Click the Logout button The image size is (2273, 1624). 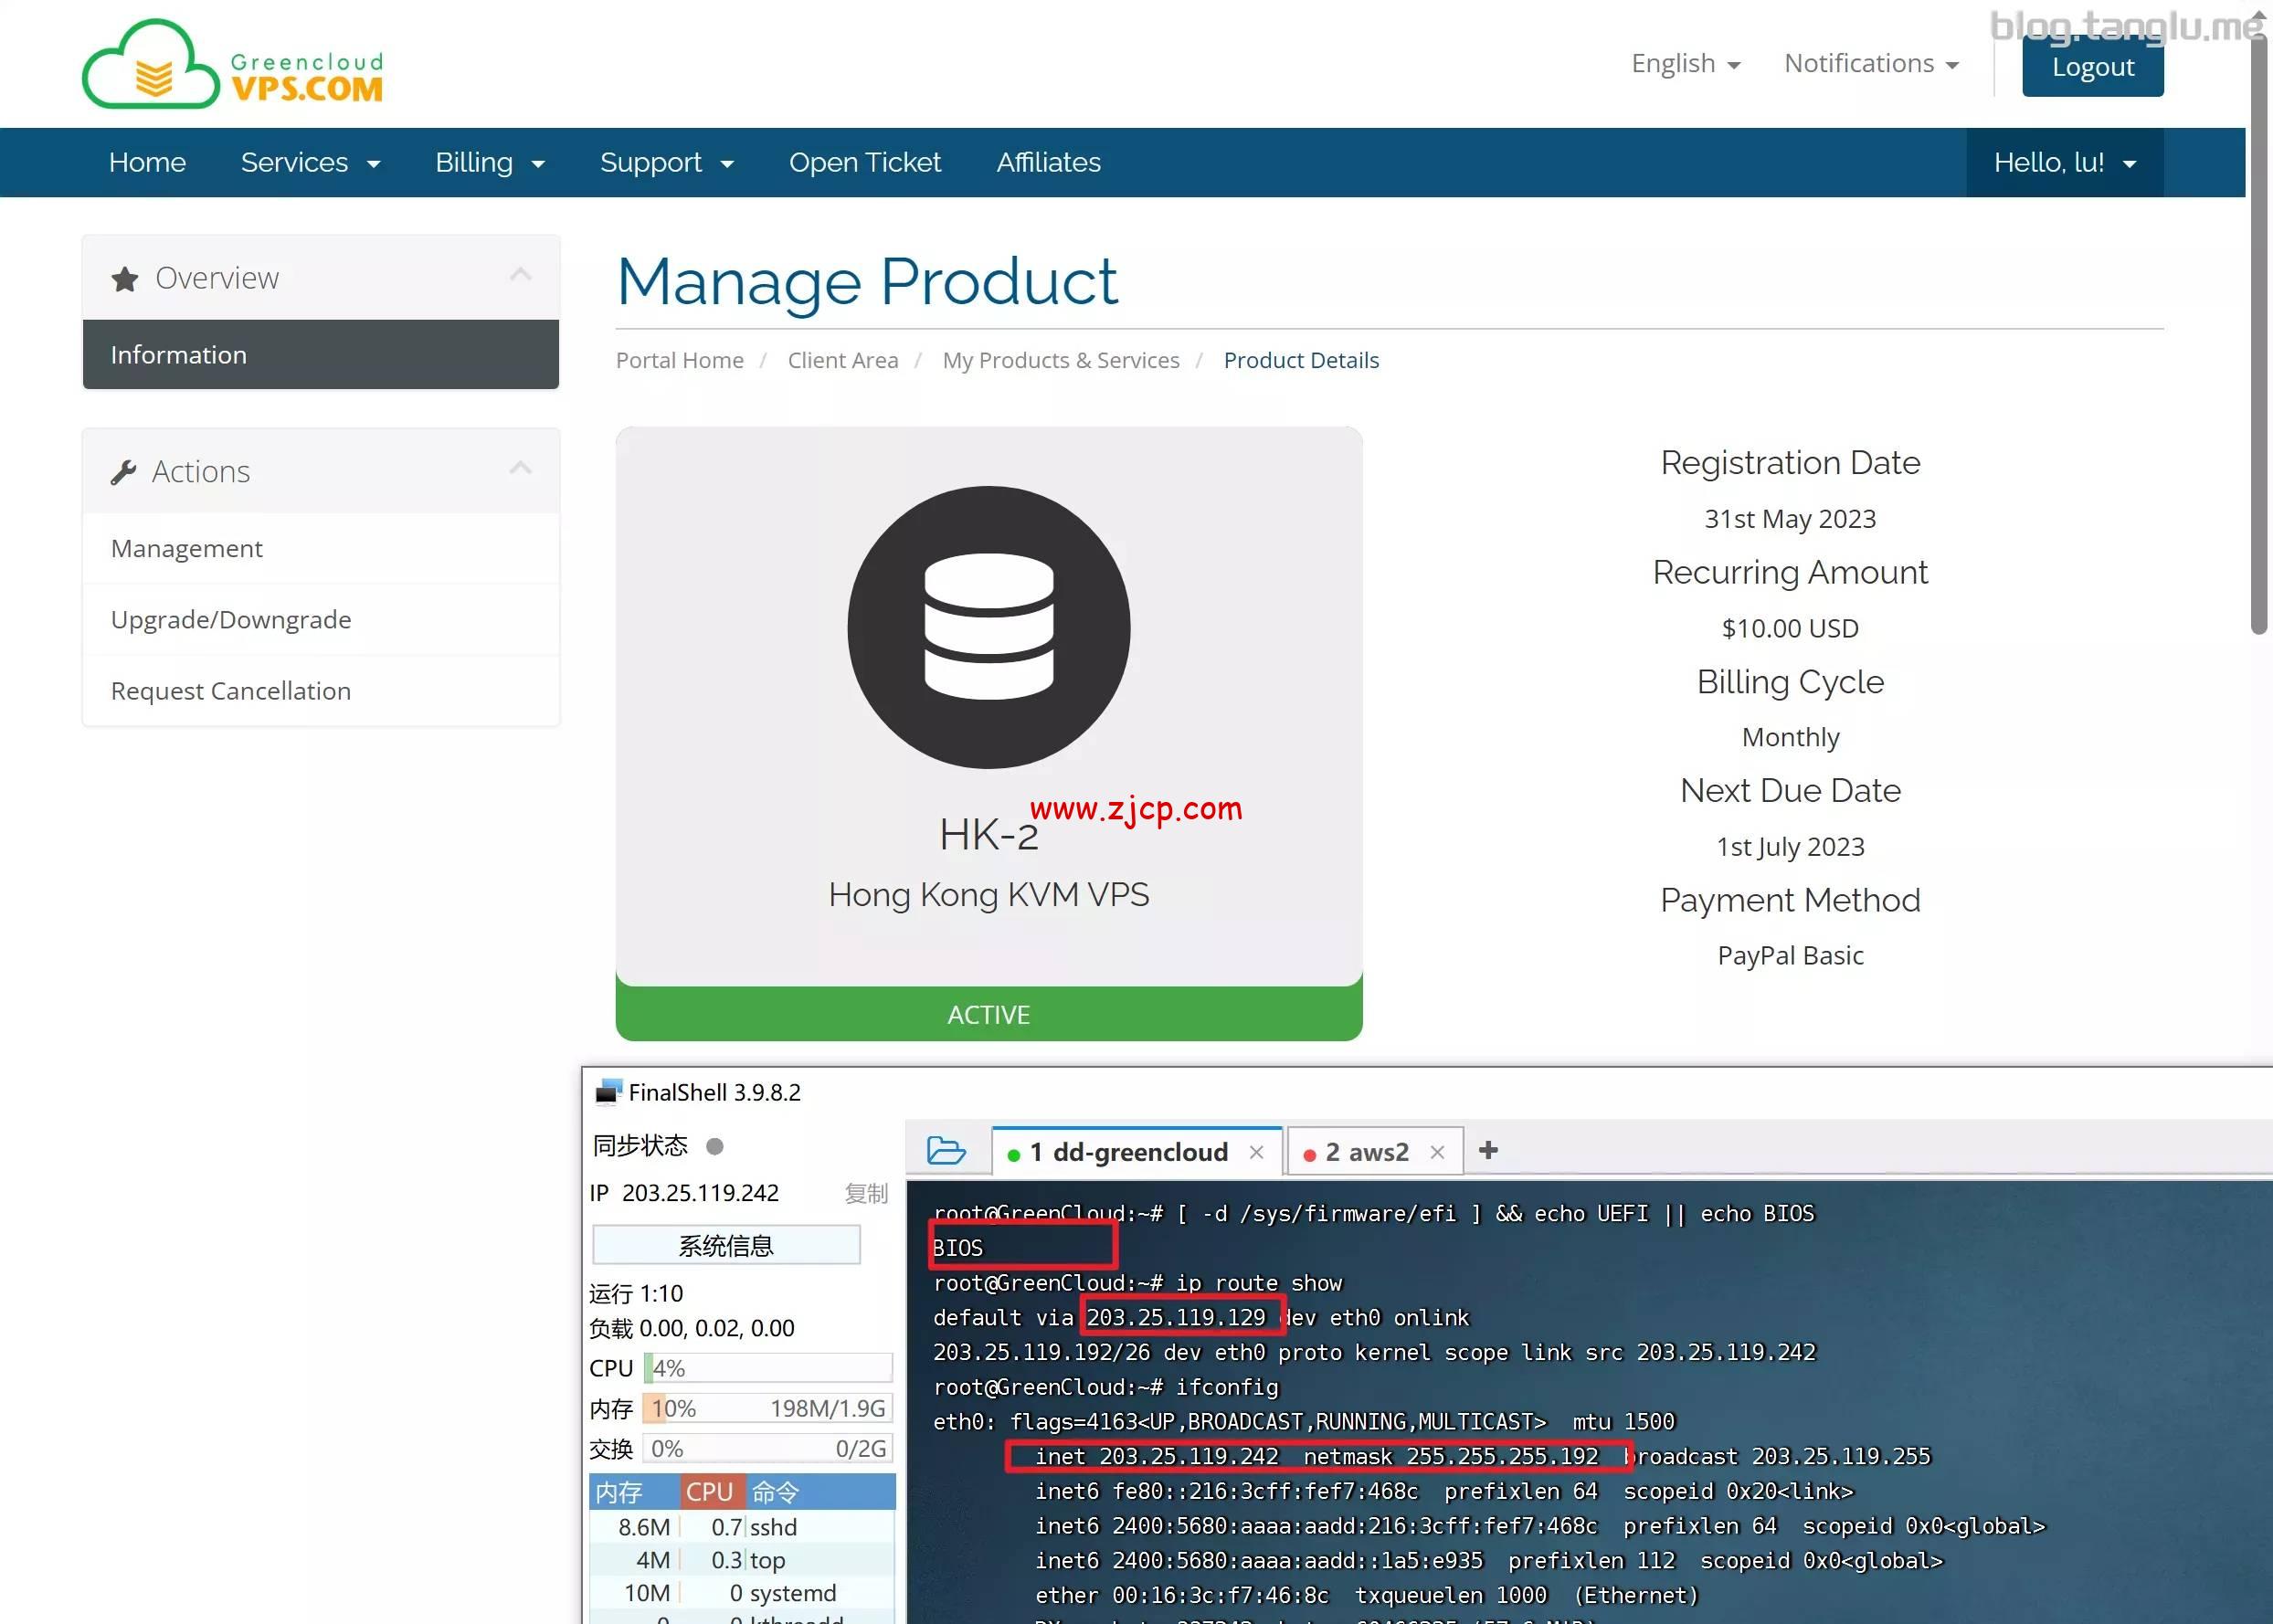(x=2092, y=67)
